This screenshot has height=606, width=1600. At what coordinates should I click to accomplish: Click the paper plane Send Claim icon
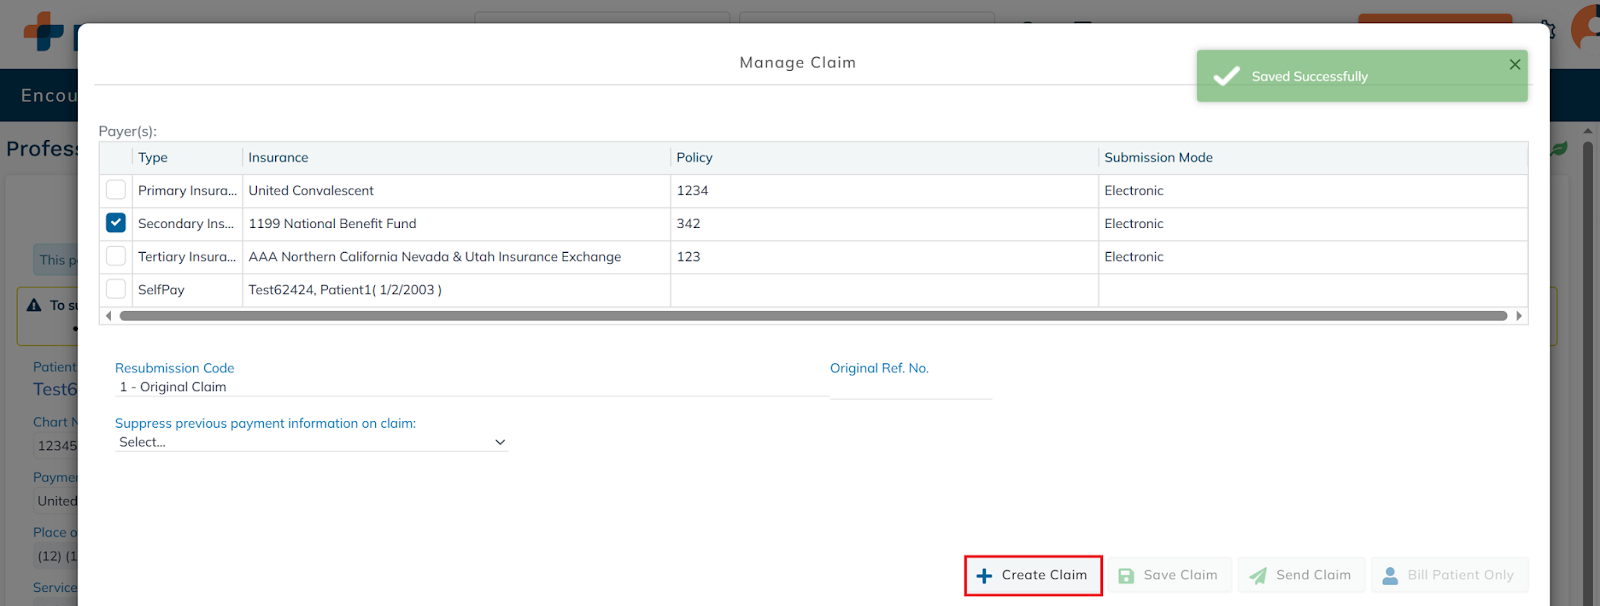coord(1258,576)
